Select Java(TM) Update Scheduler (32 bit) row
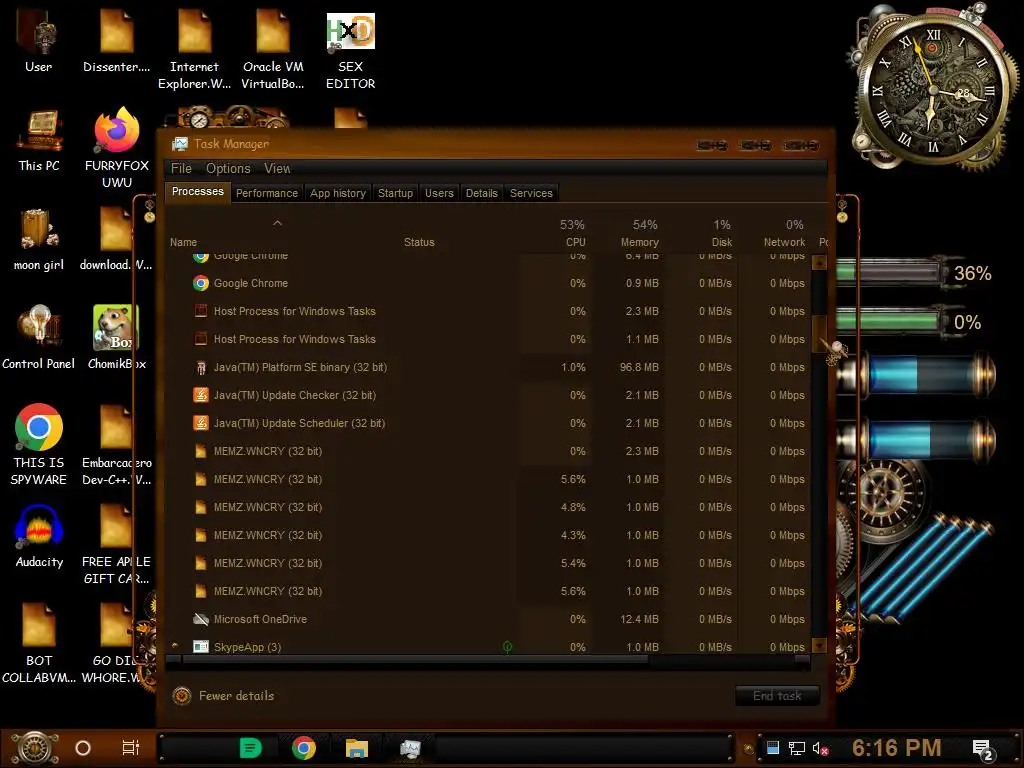1024x768 pixels. (487, 423)
